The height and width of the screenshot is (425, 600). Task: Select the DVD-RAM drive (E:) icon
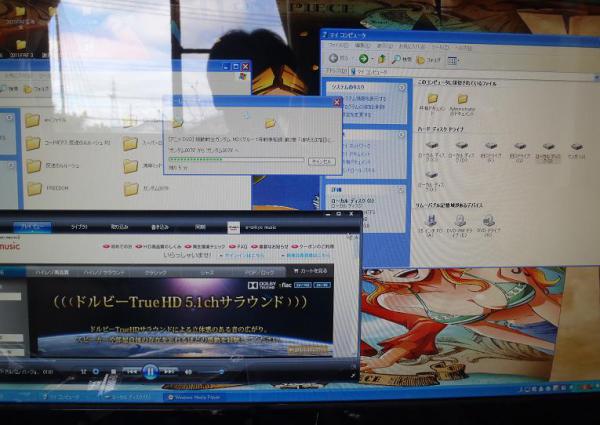[x=460, y=220]
